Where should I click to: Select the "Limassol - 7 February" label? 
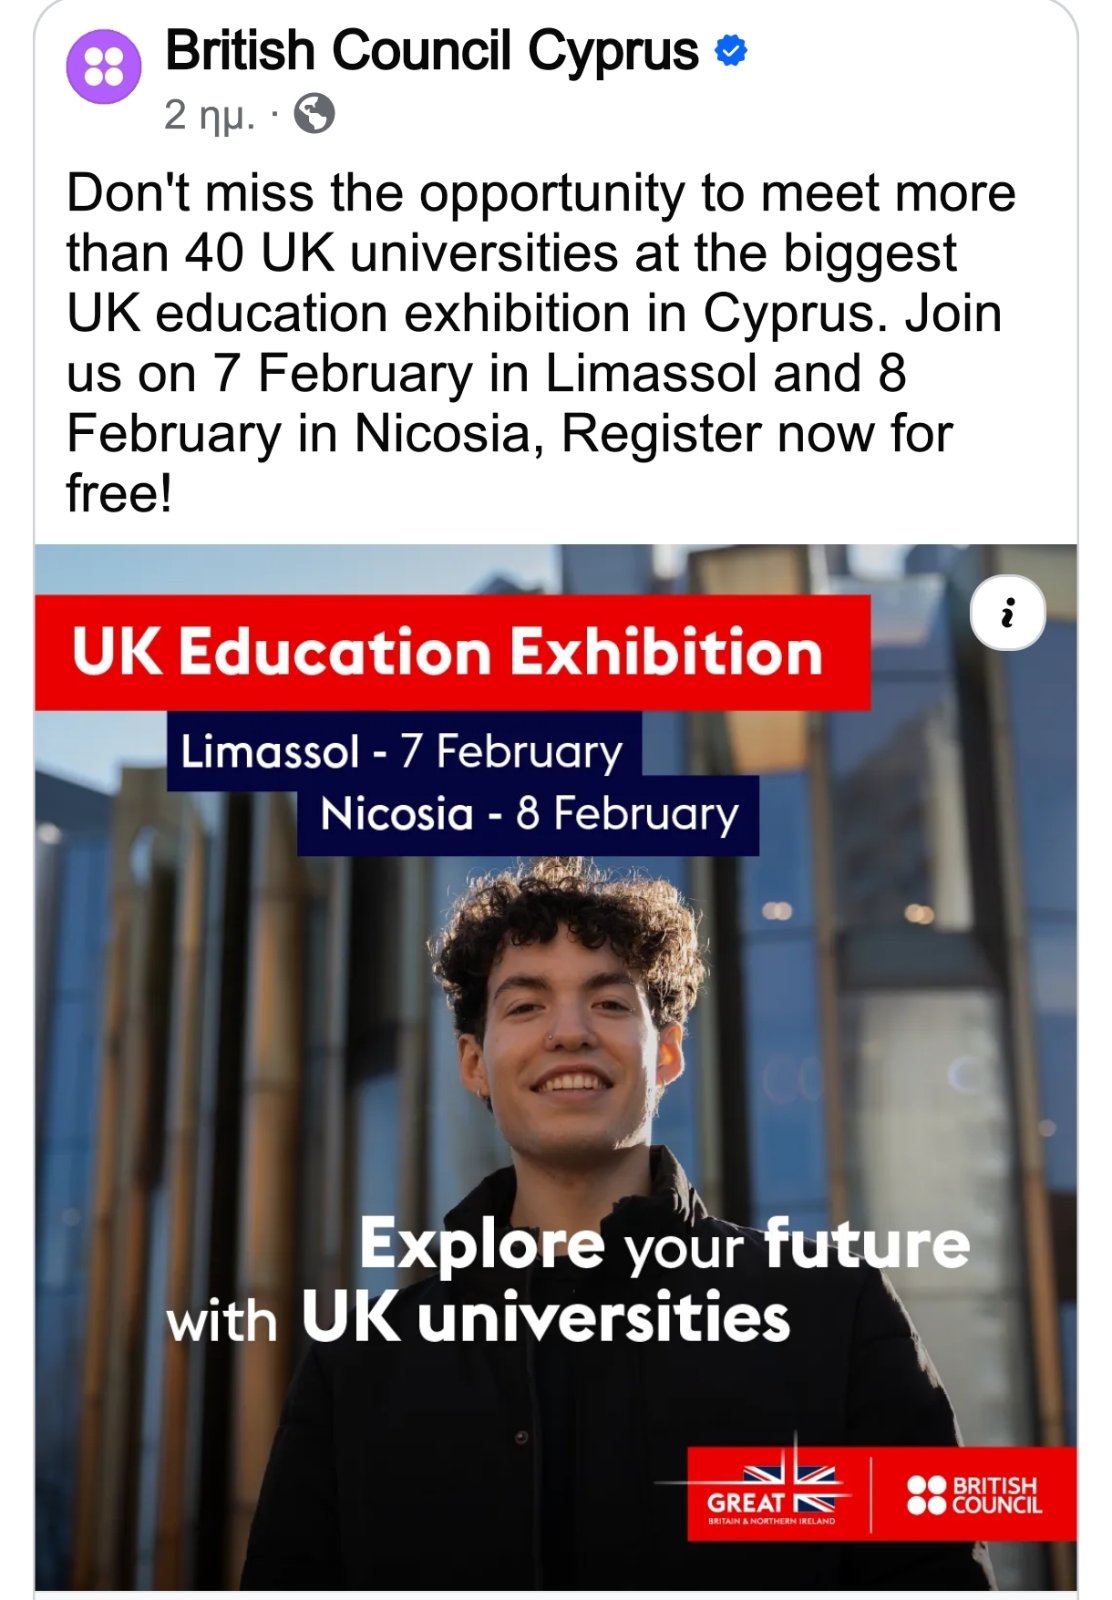point(402,750)
